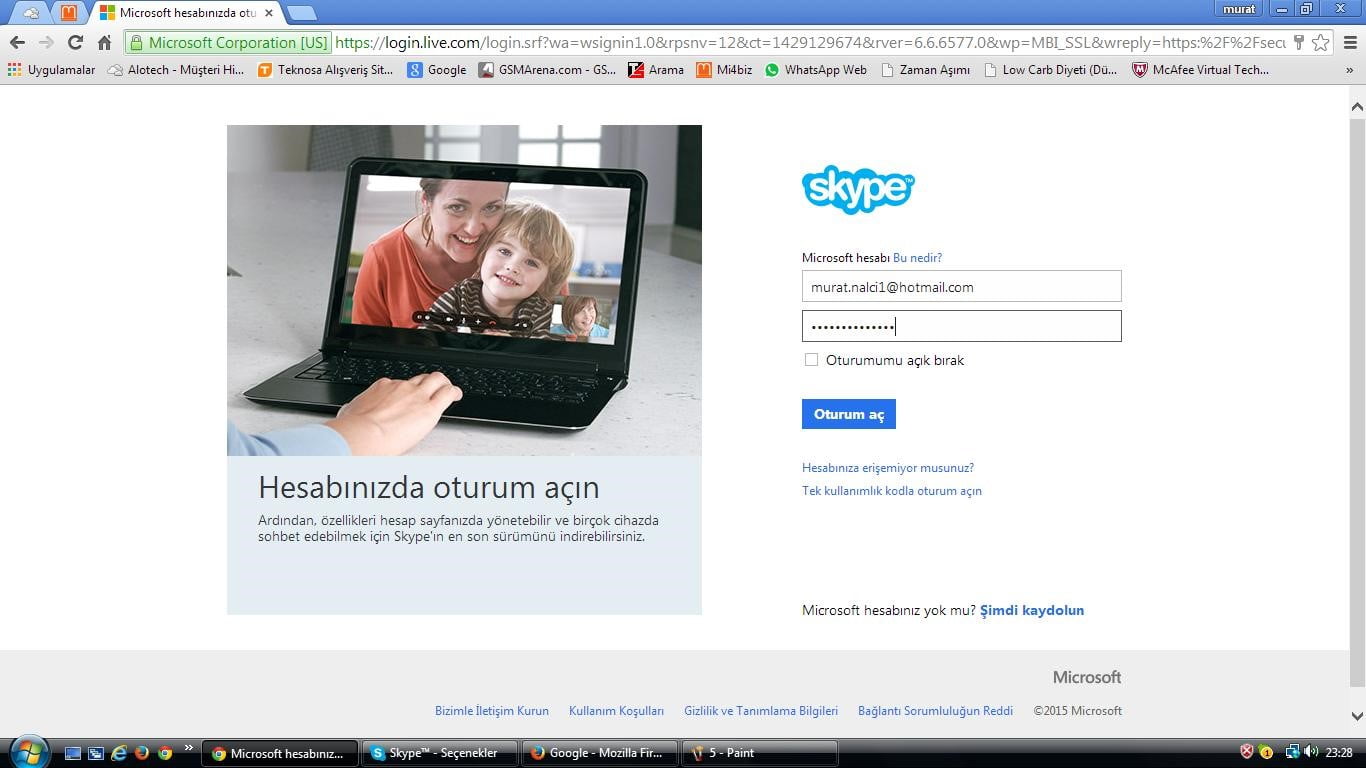Bookmark this page with the star icon
The width and height of the screenshot is (1366, 768).
(x=1323, y=44)
